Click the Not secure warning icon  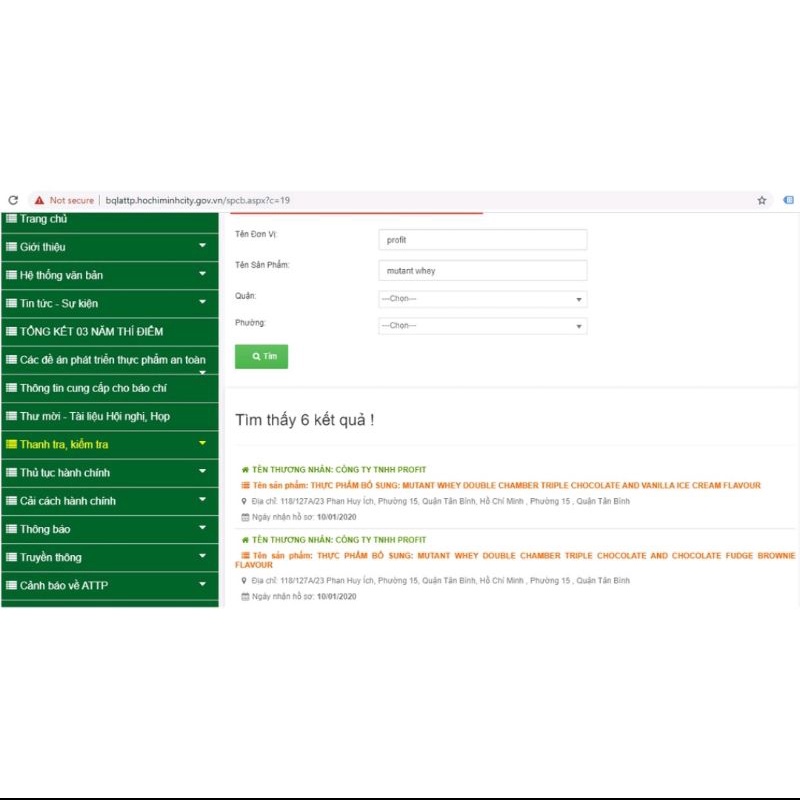pos(39,200)
